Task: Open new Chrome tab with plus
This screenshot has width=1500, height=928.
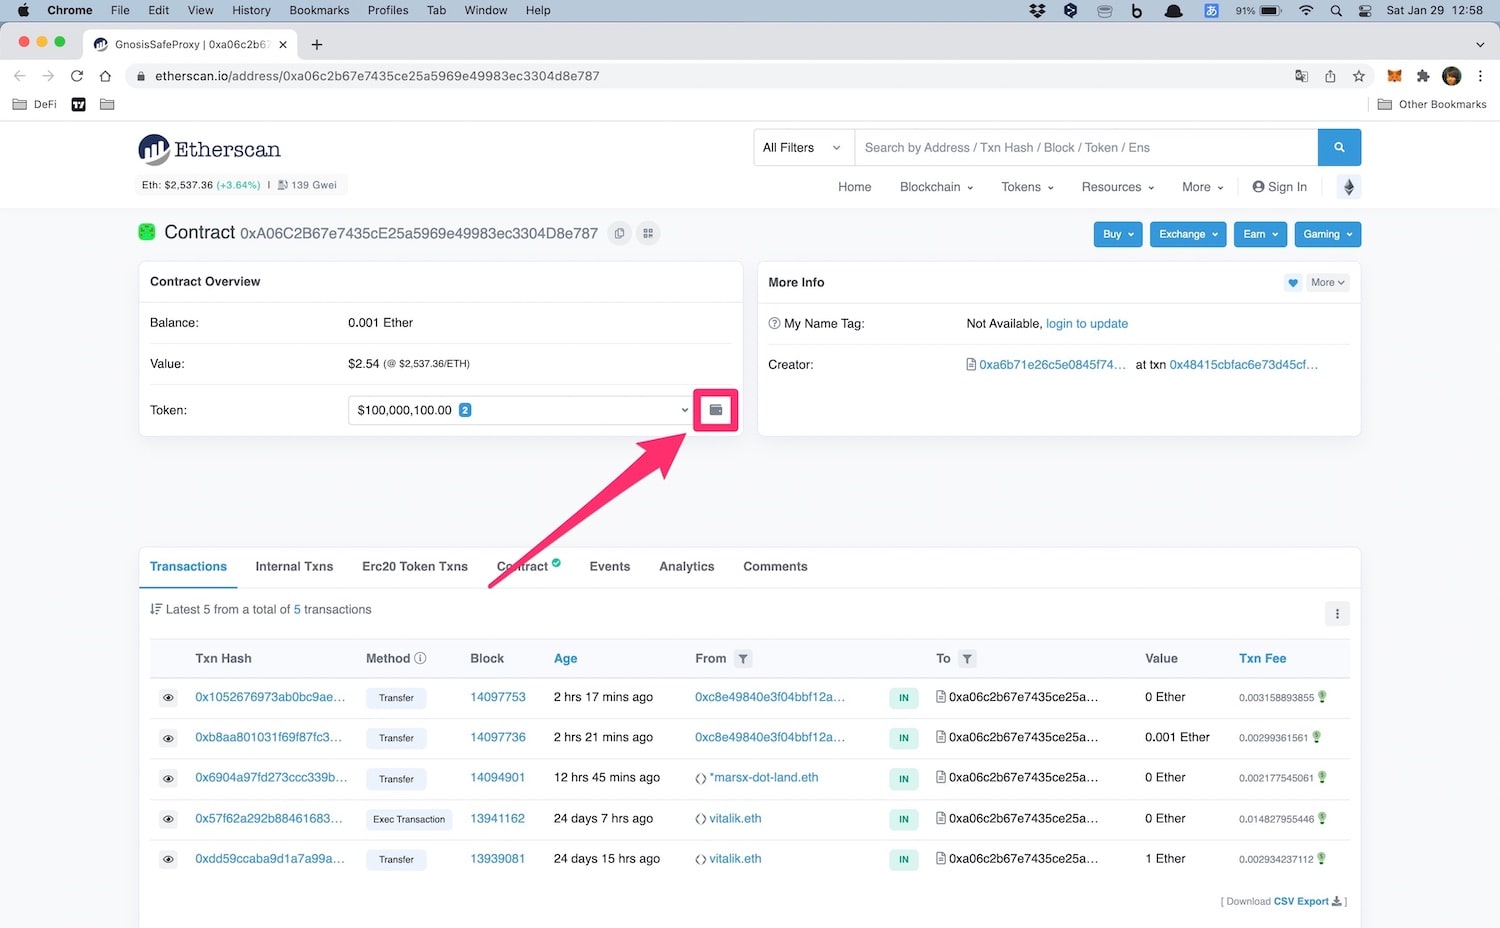Action: (x=316, y=44)
